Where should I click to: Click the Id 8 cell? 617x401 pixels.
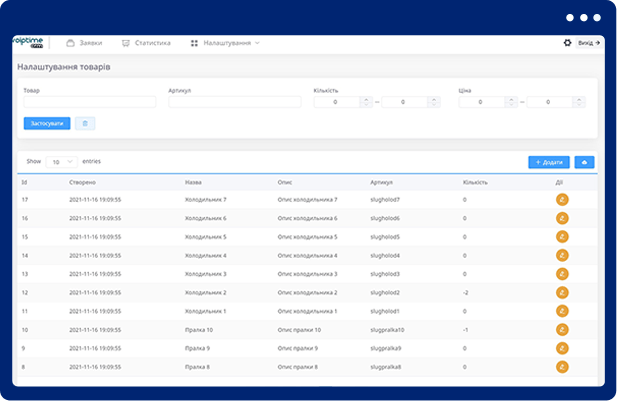pyautogui.click(x=23, y=367)
